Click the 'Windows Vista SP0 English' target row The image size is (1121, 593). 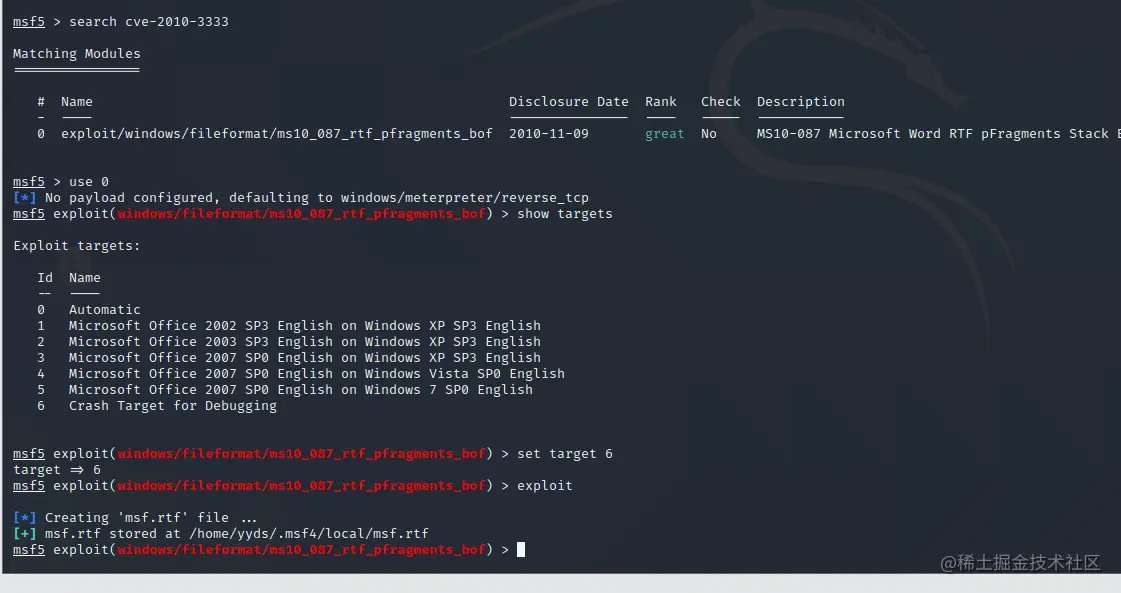click(x=301, y=373)
